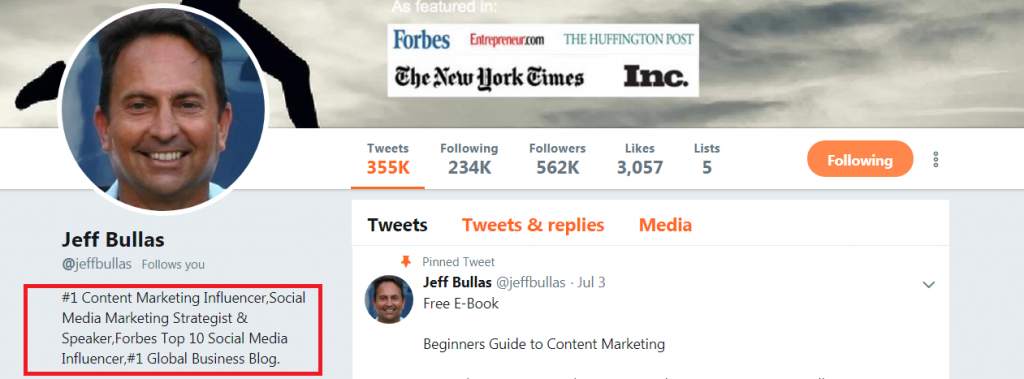Click the Forbes logo in header banner
This screenshot has height=379, width=1024.
(421, 40)
